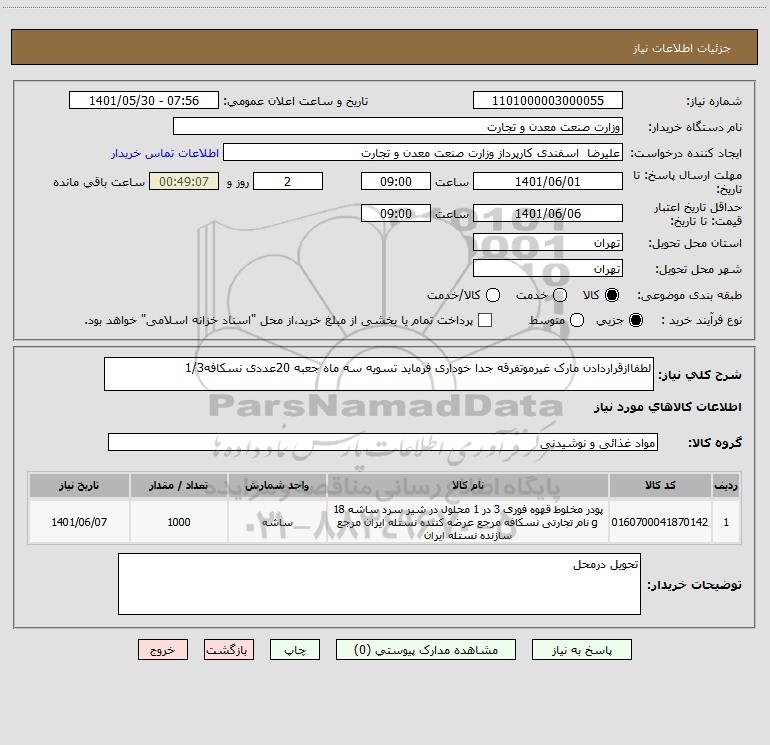
Task: Click the اطلاعات کالاهای مورد نیاز section title
Action: [x=667, y=407]
